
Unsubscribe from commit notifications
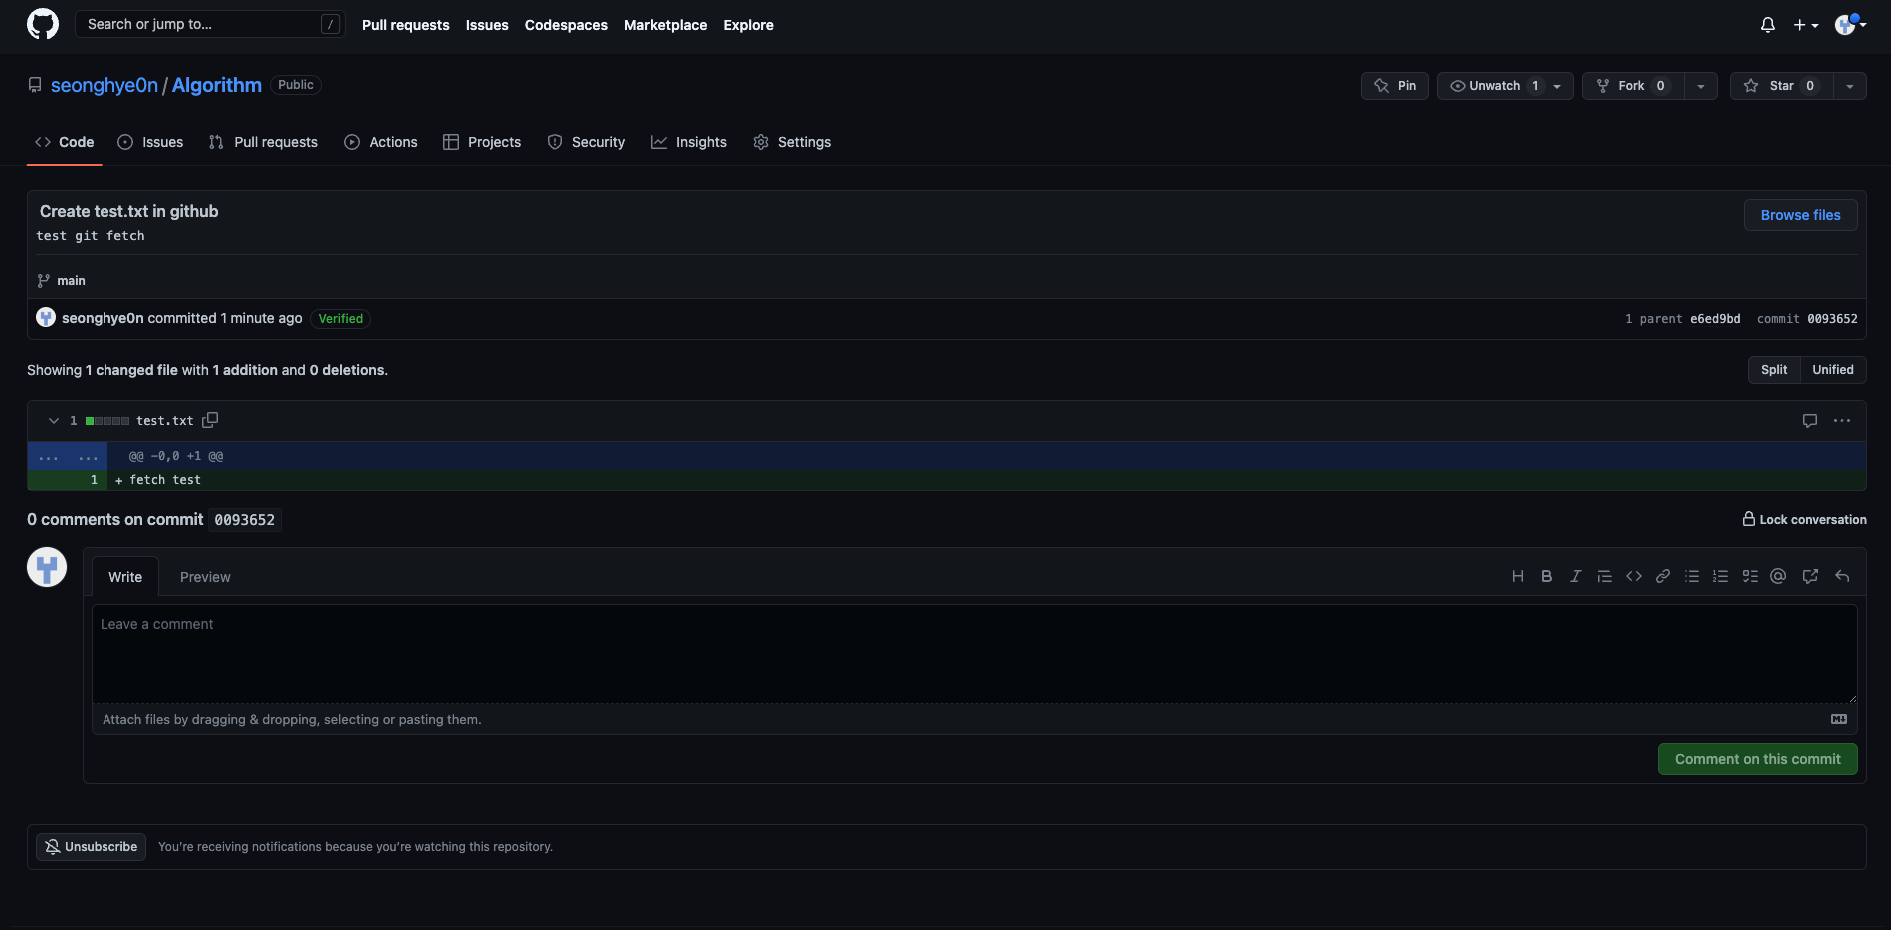(x=91, y=847)
